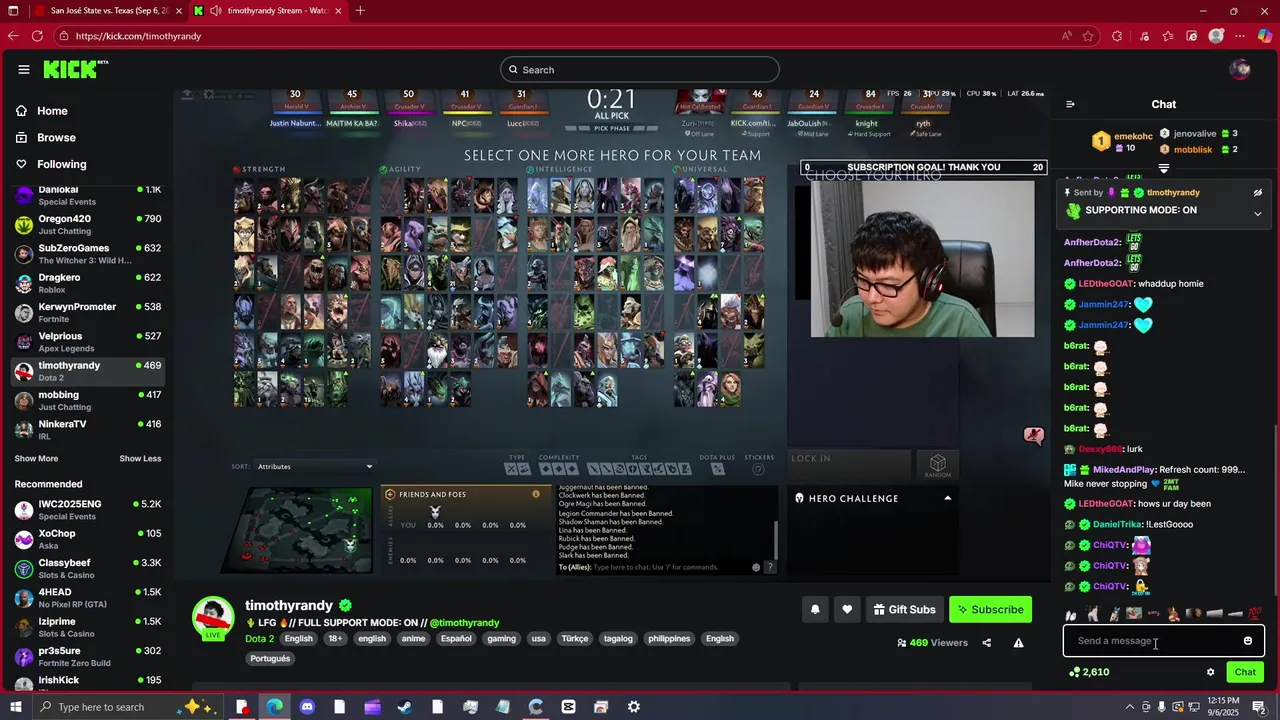The height and width of the screenshot is (720, 1280).
Task: Select the philippines tag
Action: click(x=669, y=639)
